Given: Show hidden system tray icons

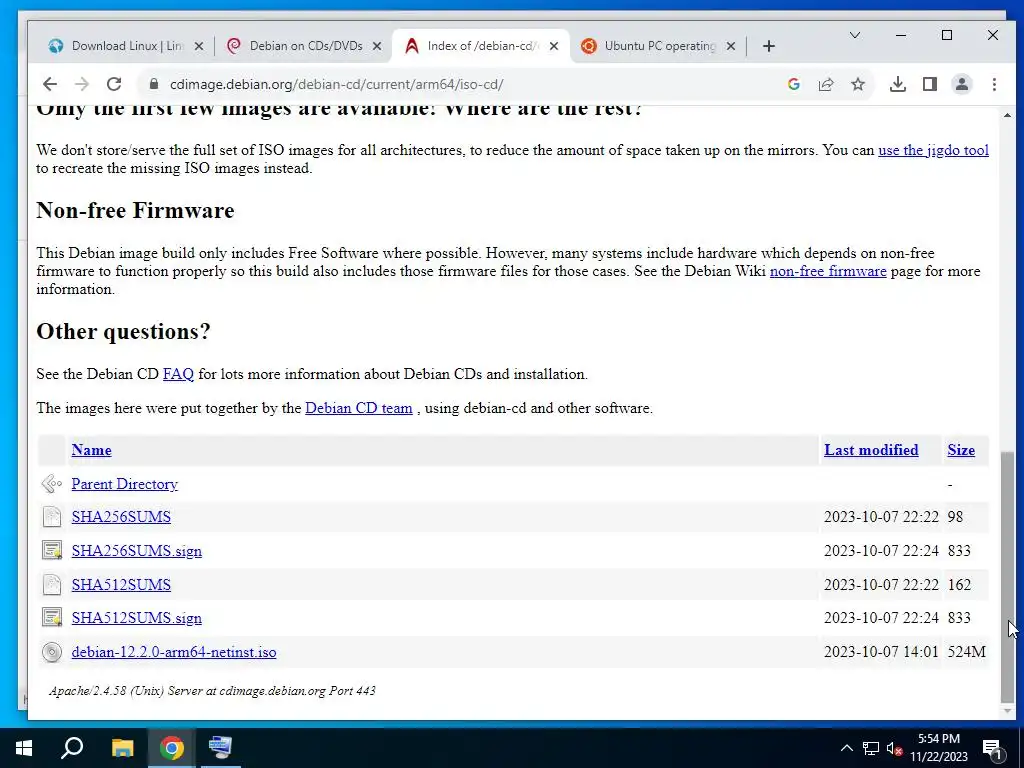Looking at the screenshot, I should click(846, 748).
